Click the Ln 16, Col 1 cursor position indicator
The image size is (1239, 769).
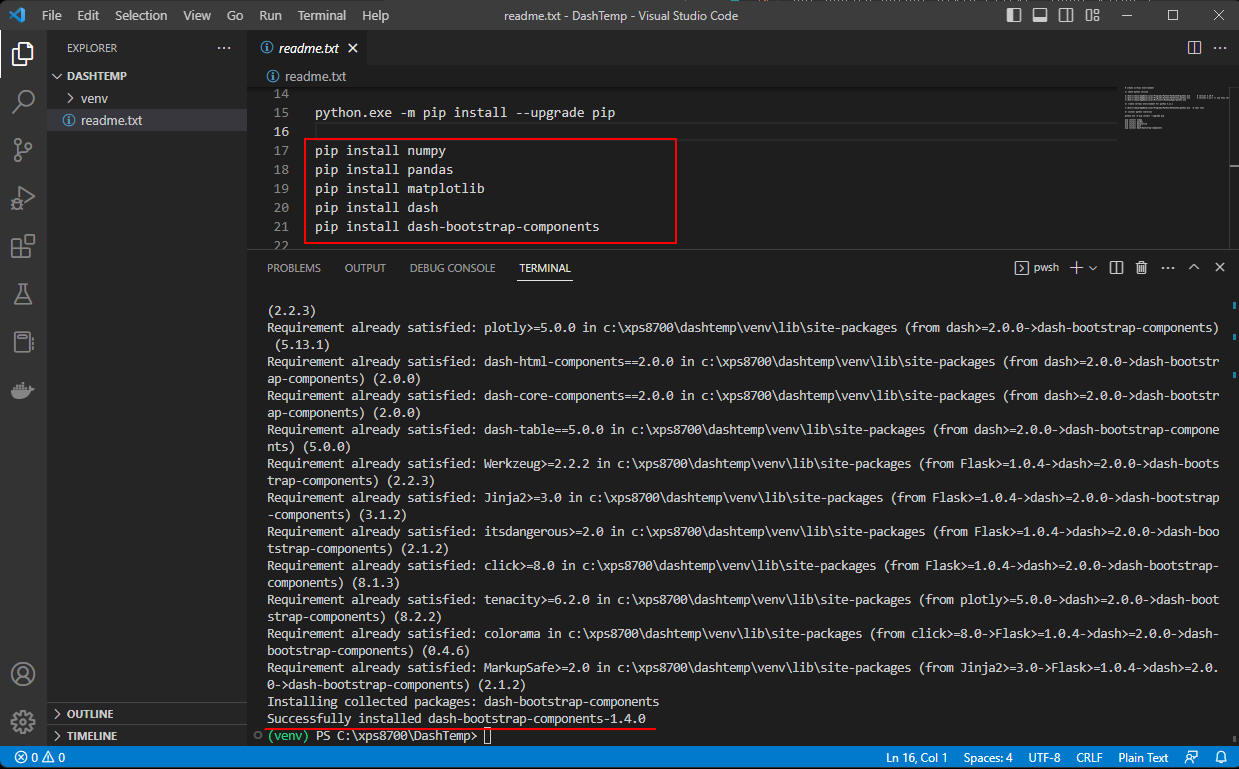[918, 758]
